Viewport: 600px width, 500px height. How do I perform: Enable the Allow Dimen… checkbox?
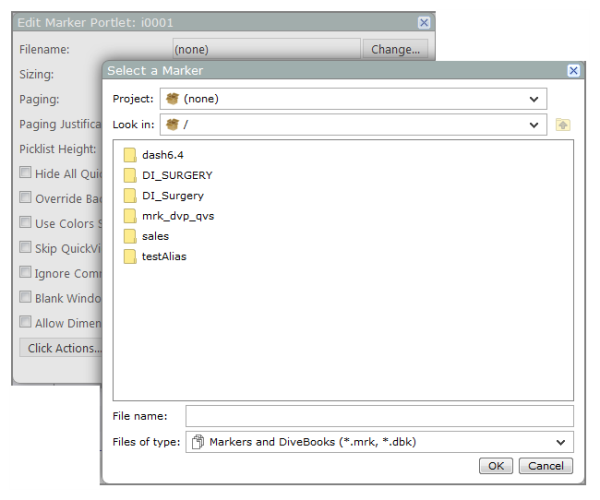(25, 322)
